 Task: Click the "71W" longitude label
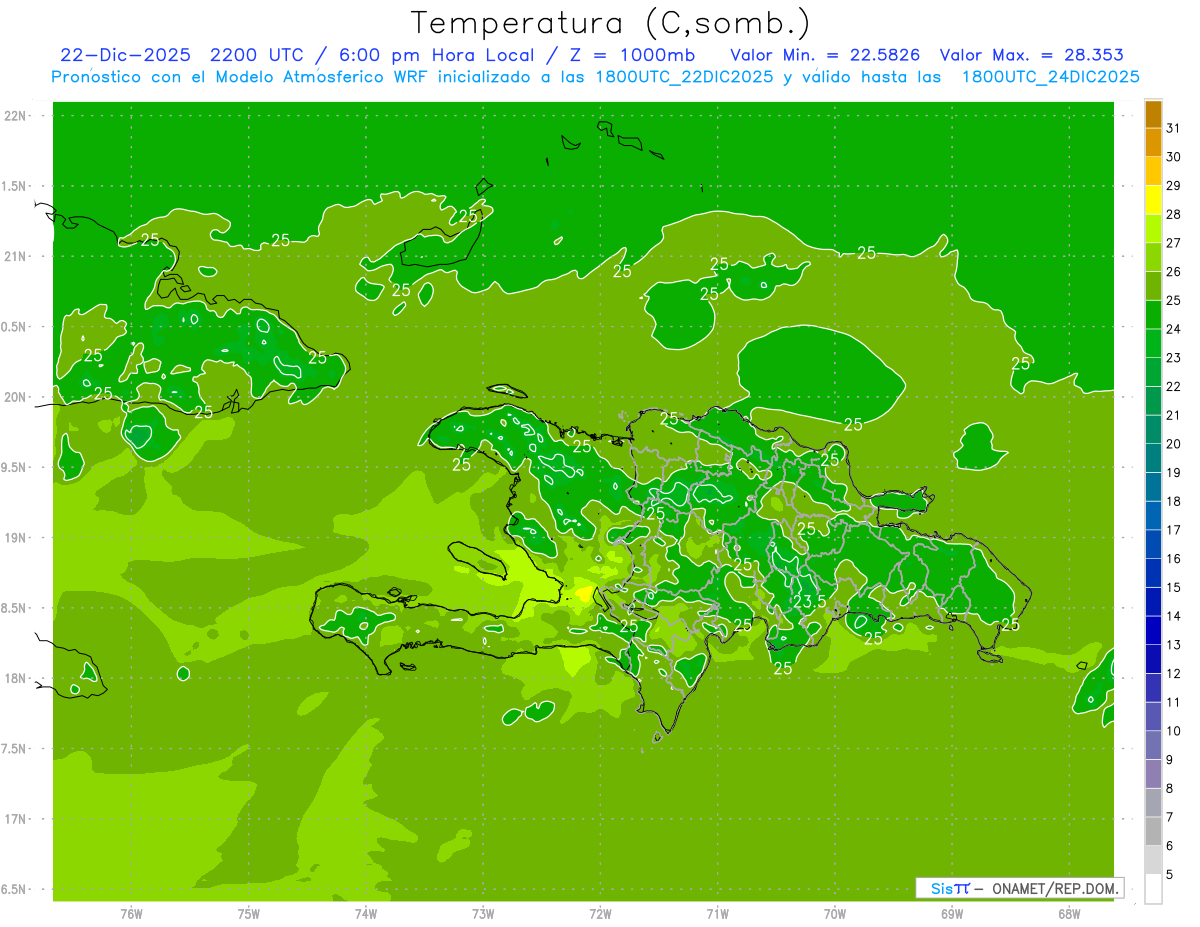point(717,913)
